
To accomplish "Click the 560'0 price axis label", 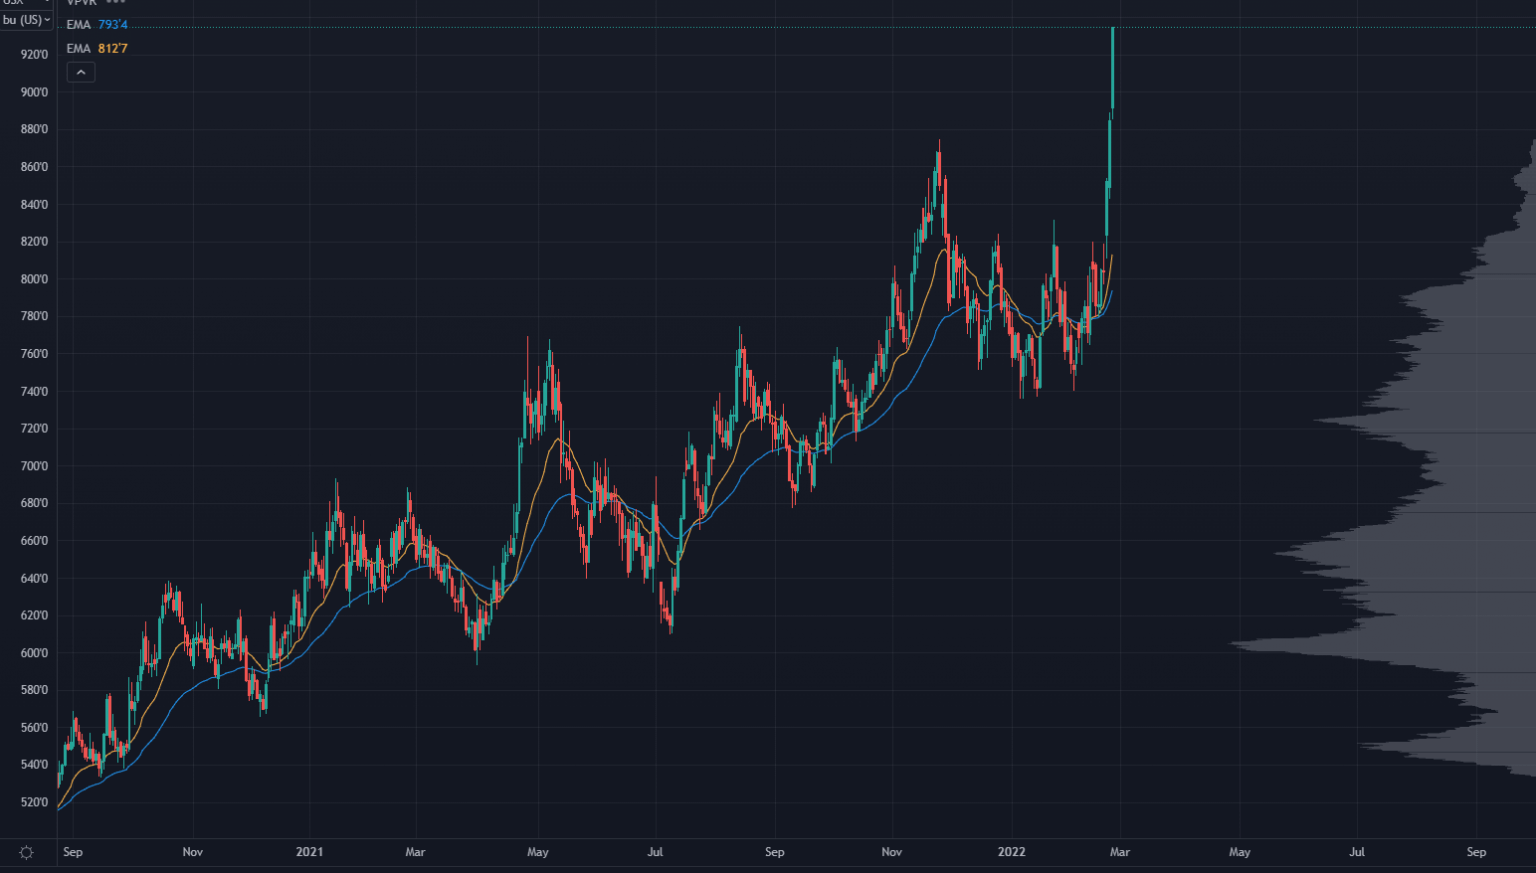I will click(34, 727).
